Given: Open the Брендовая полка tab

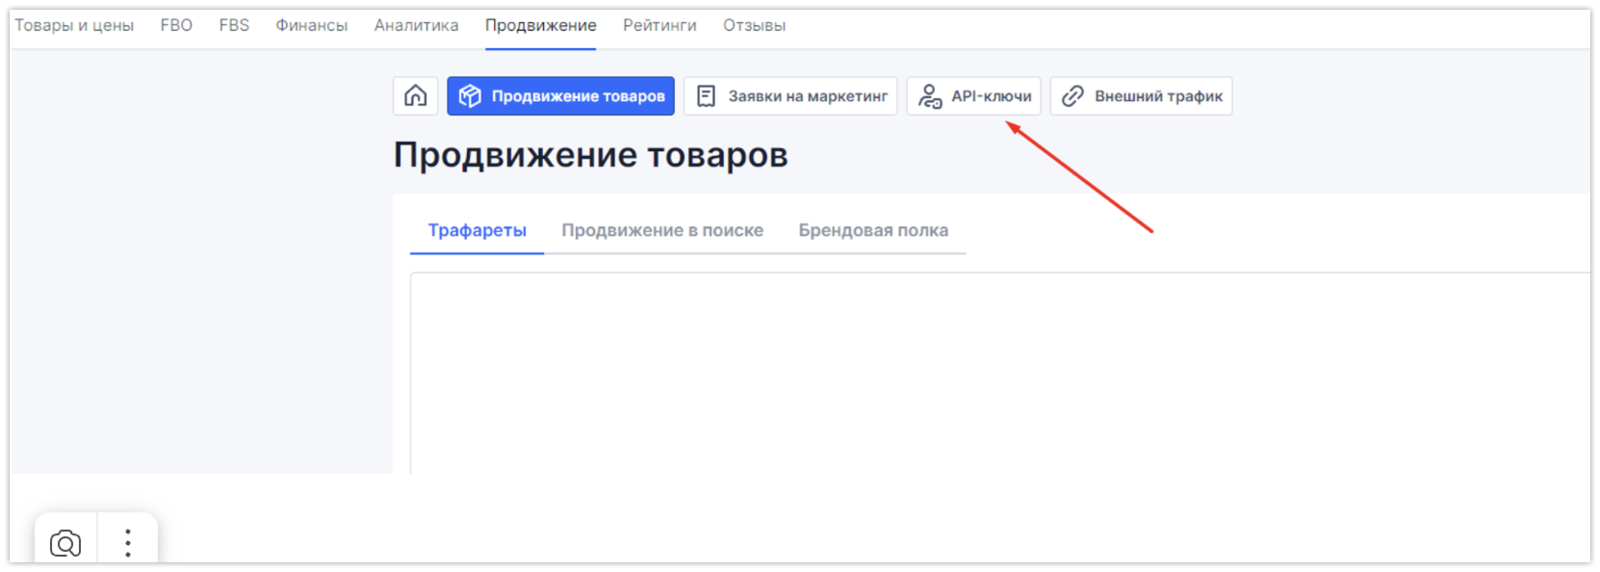Looking at the screenshot, I should click(873, 230).
